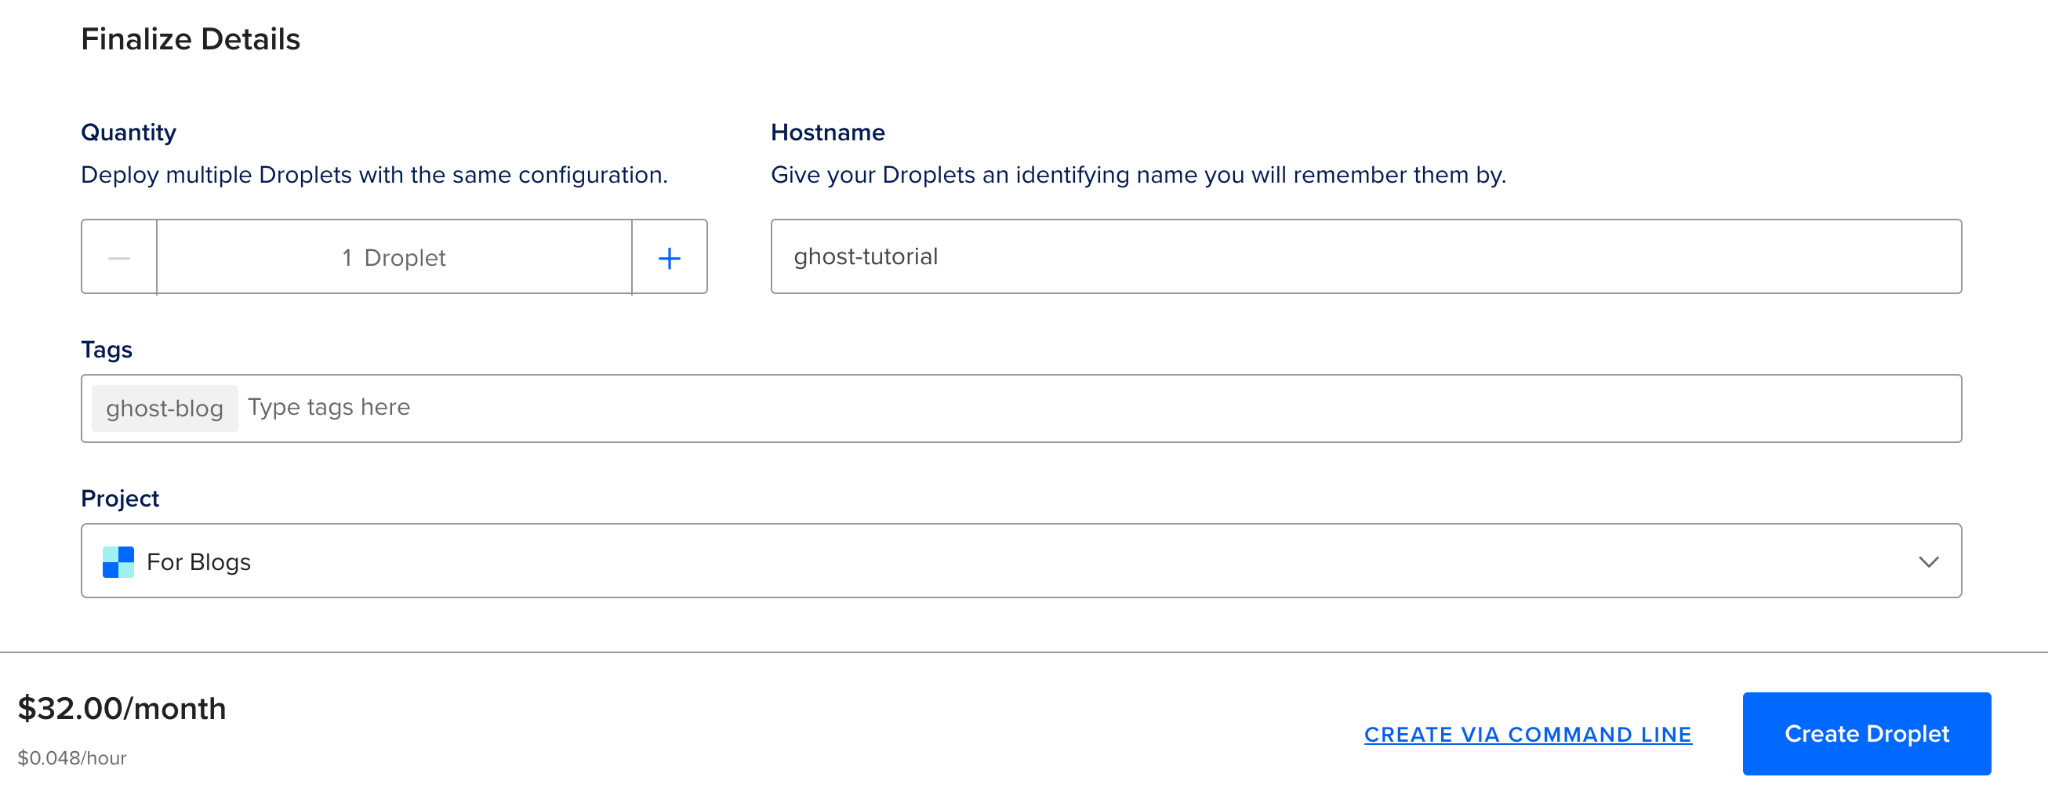
Task: Decrease Droplet quantity with the minus icon
Action: tap(119, 258)
